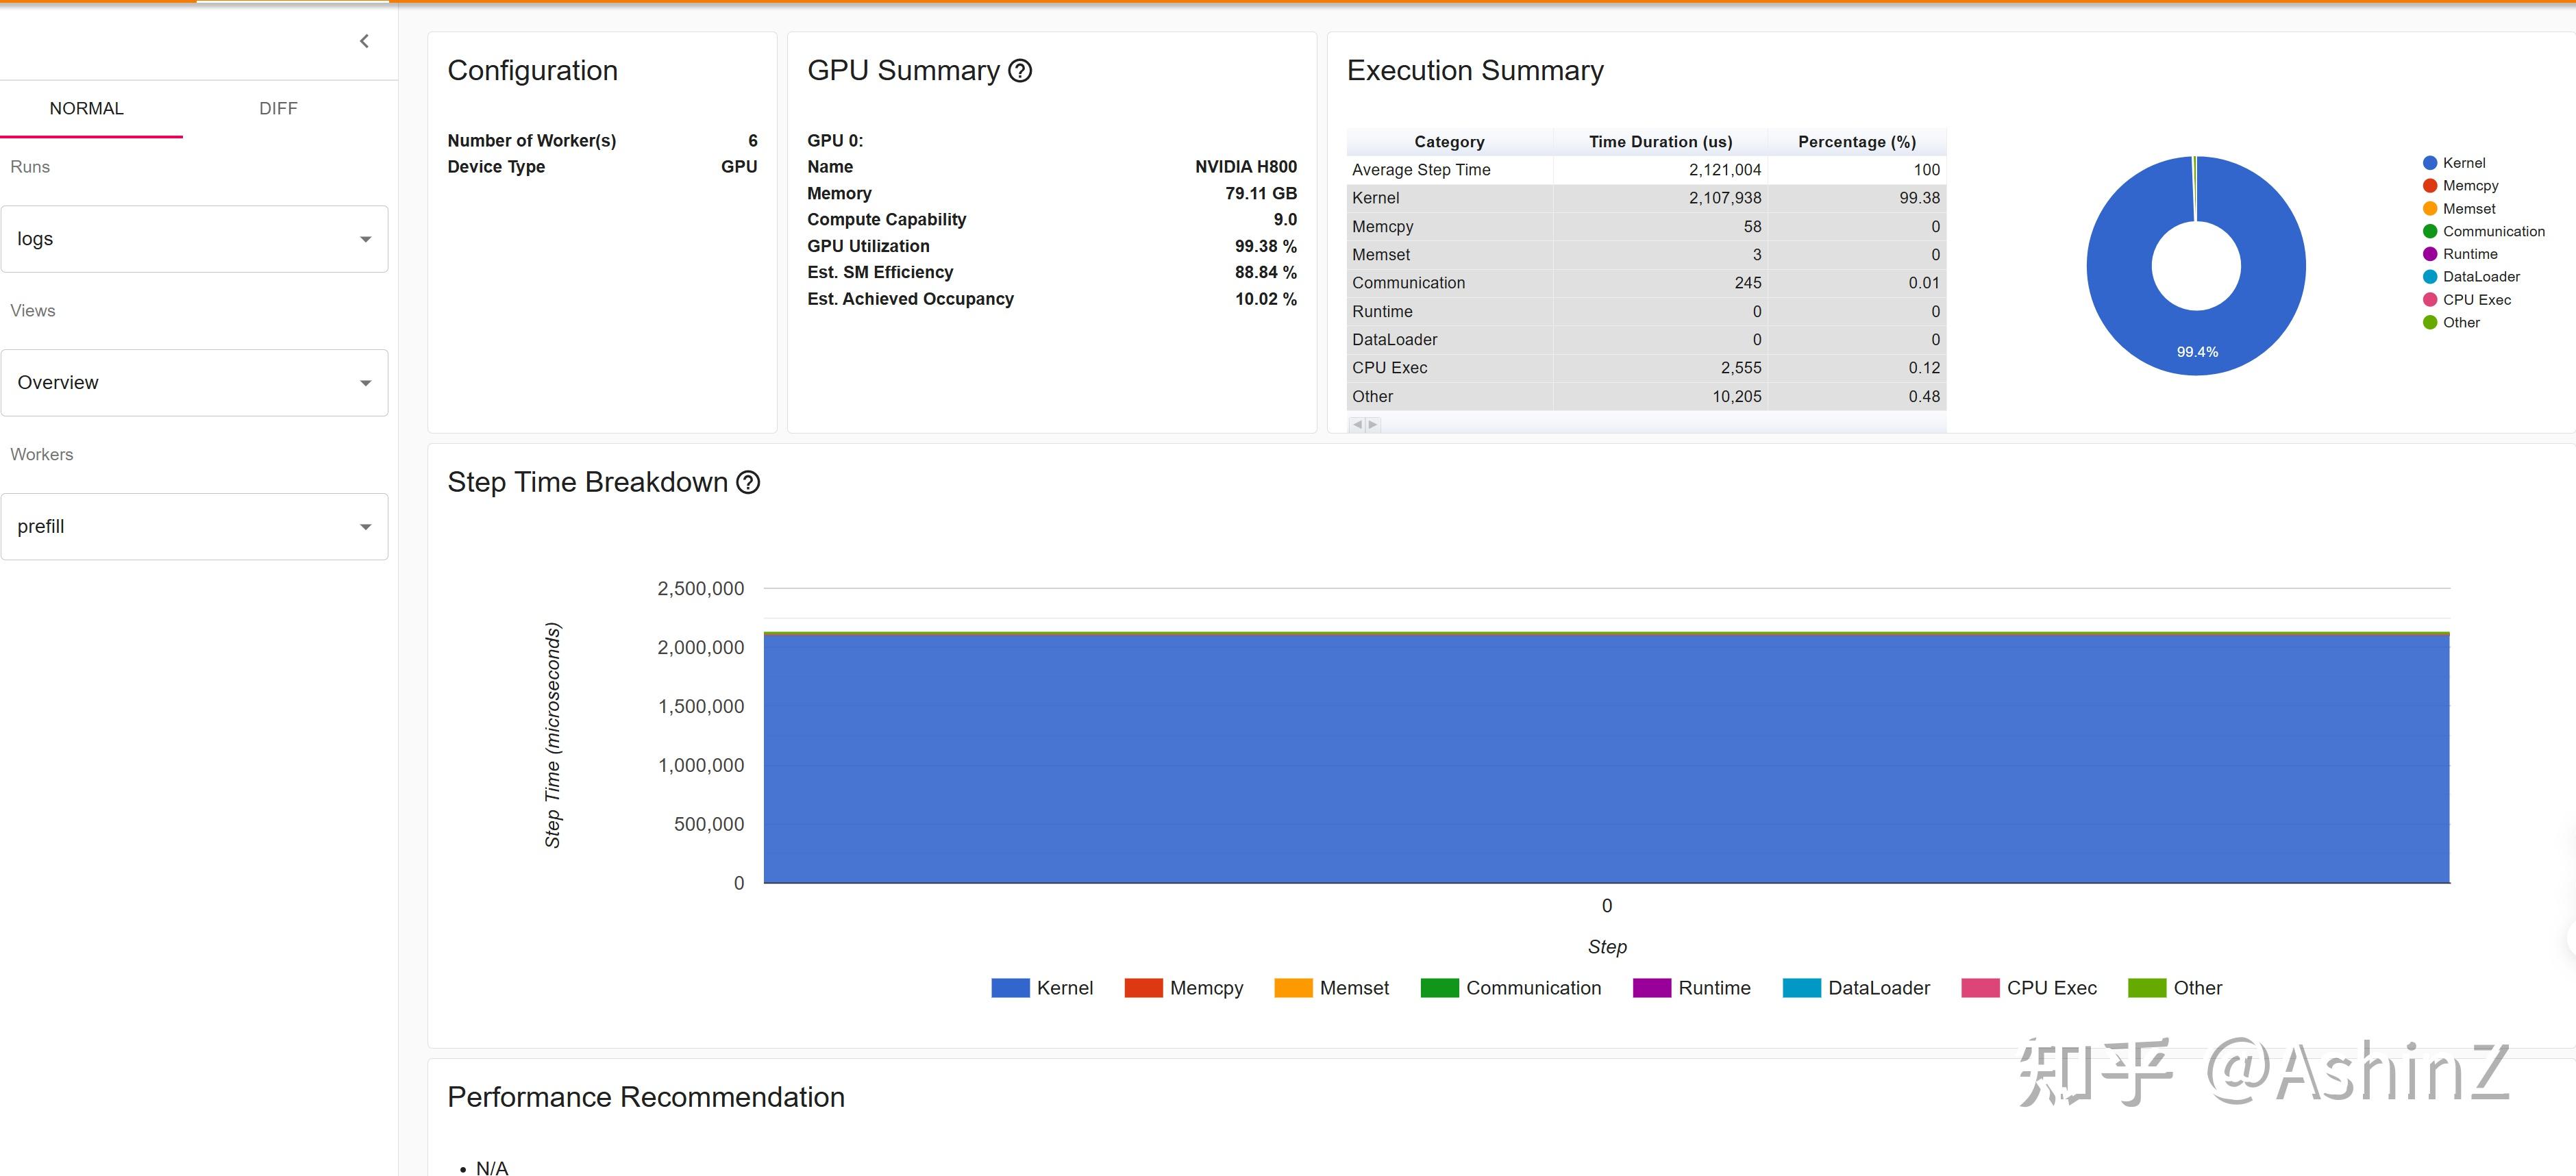2576x1176 pixels.
Task: Switch to the DIFF tab
Action: (278, 108)
